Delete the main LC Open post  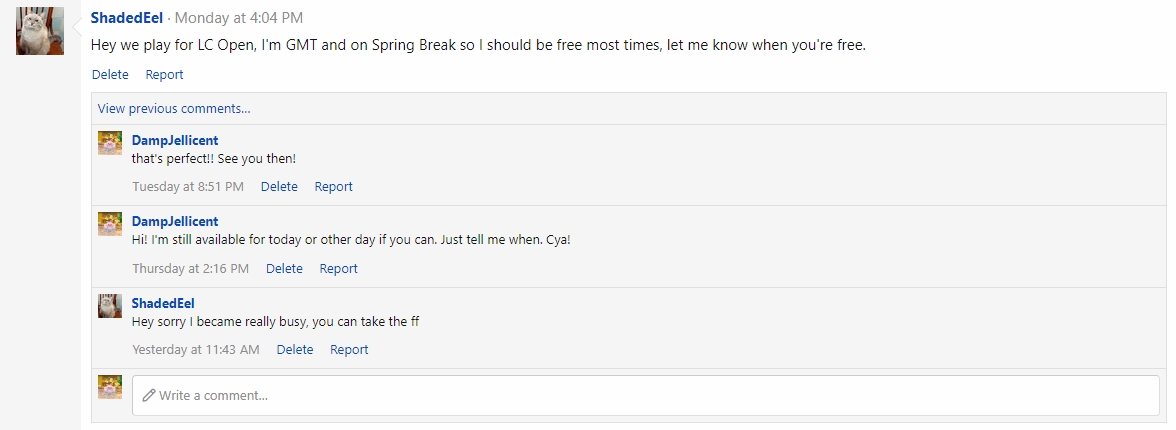[110, 74]
